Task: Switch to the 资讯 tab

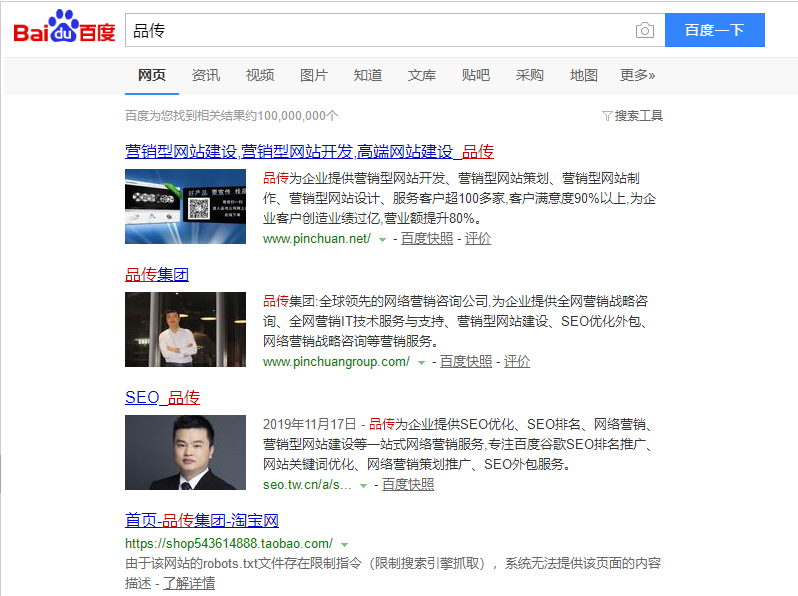Action: click(206, 75)
